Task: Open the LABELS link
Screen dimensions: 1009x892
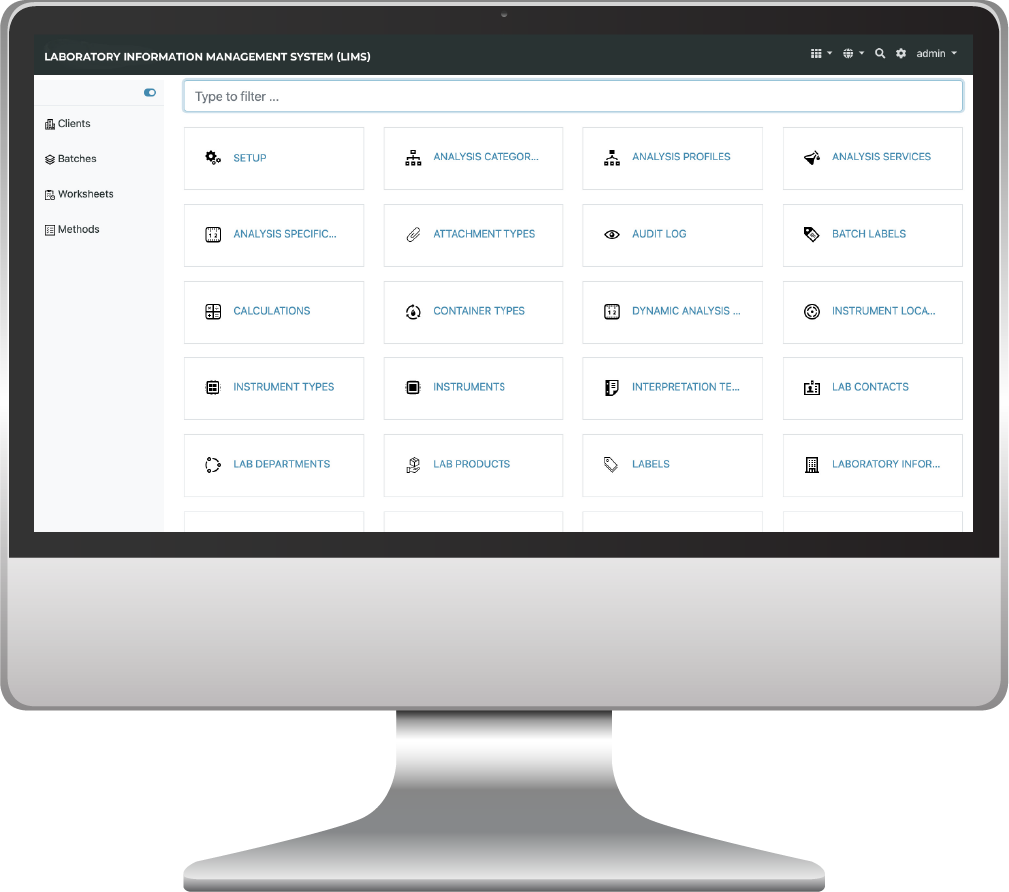Action: click(x=651, y=465)
